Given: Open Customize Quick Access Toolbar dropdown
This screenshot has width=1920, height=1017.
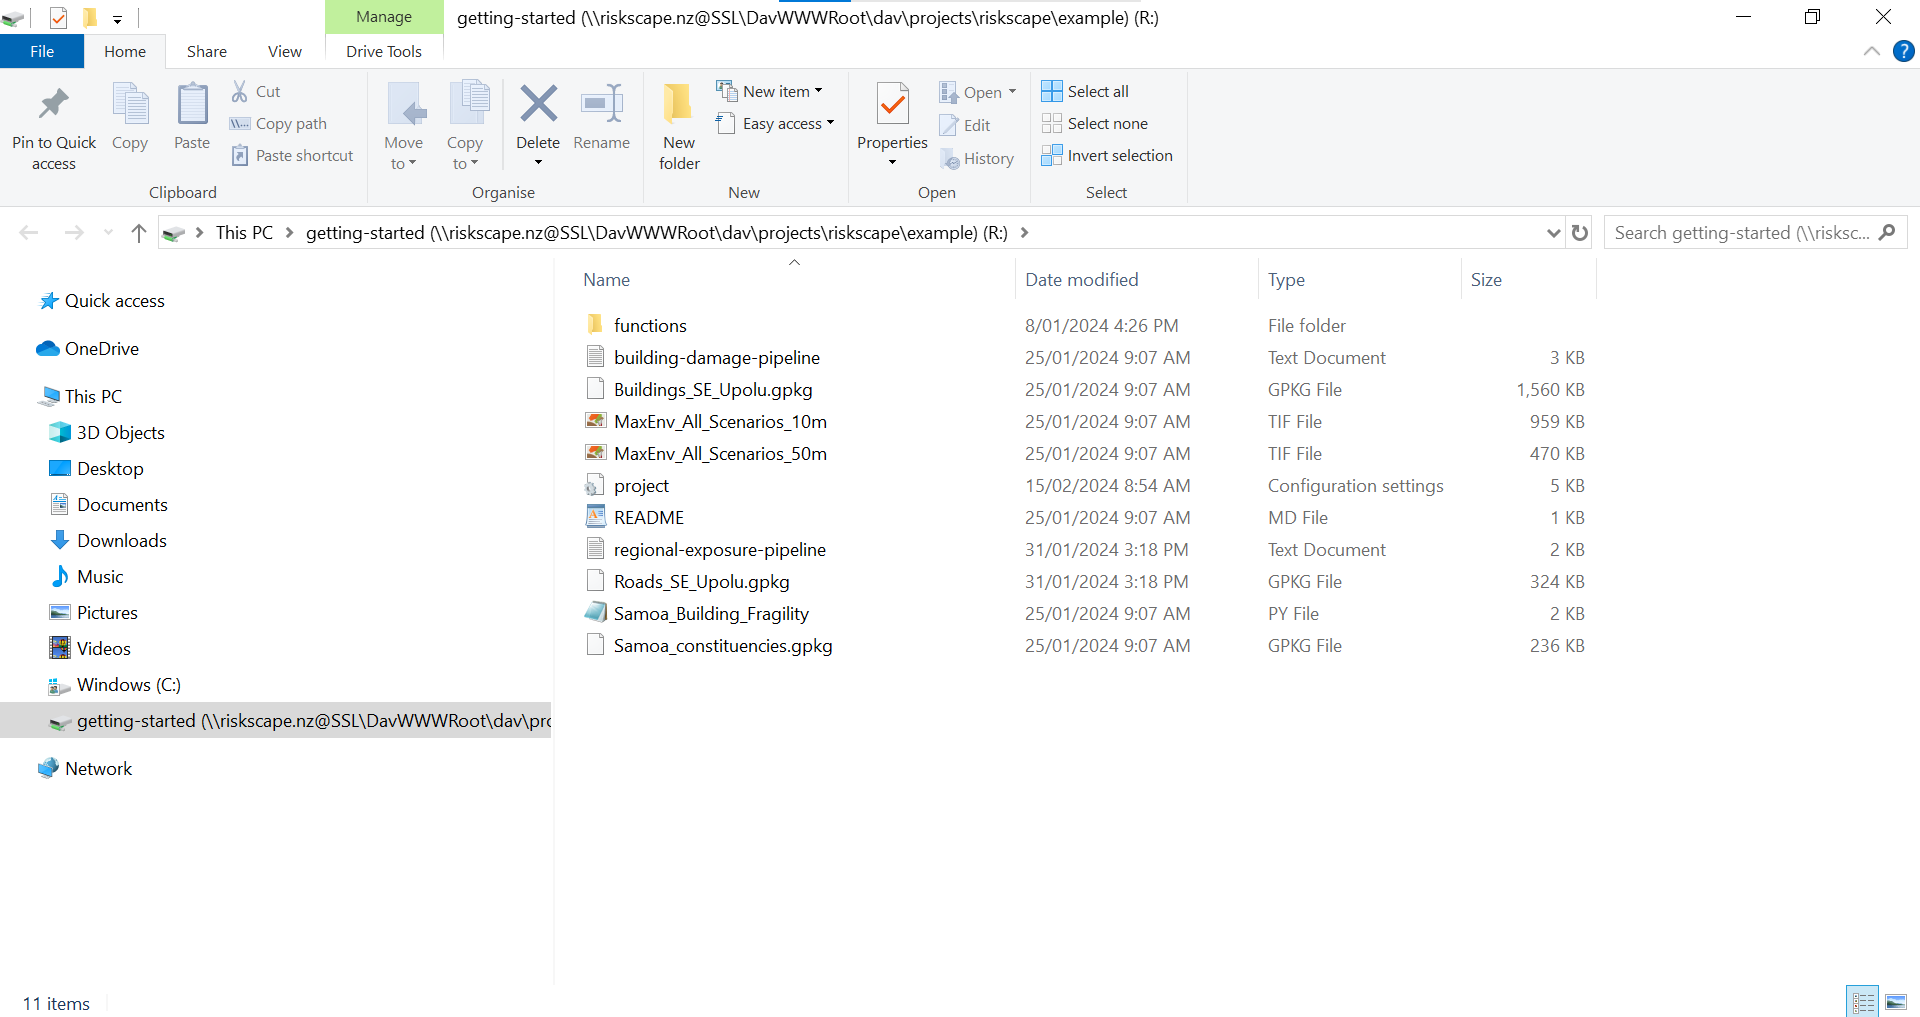Looking at the screenshot, I should (117, 18).
